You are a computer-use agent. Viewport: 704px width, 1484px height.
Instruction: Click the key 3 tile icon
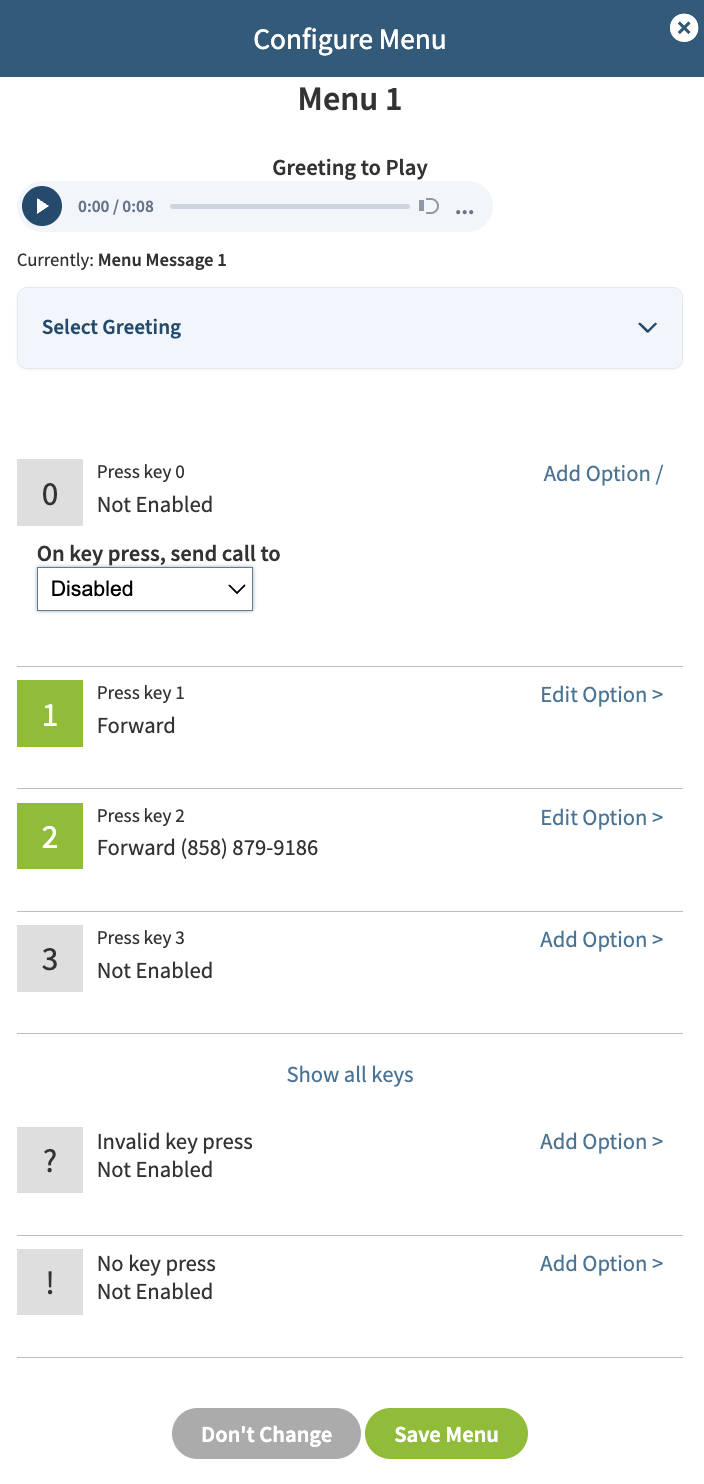(x=50, y=959)
